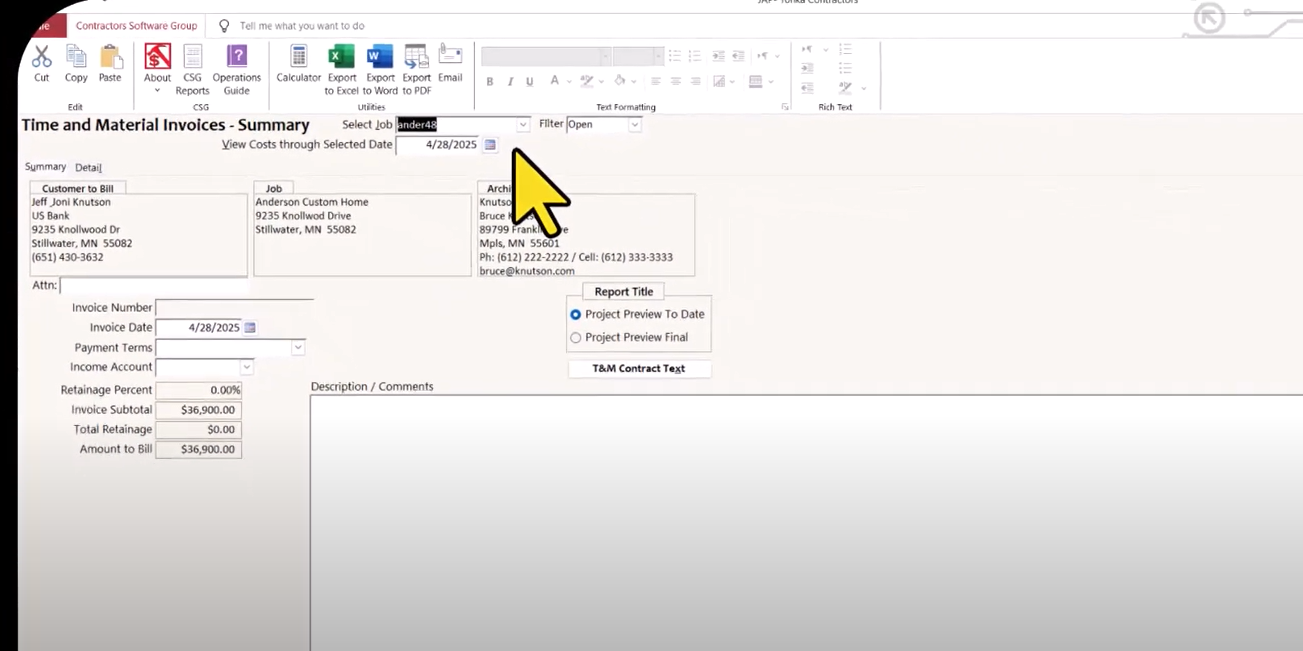1303x651 pixels.
Task: Click Export to Word
Action: (x=379, y=66)
